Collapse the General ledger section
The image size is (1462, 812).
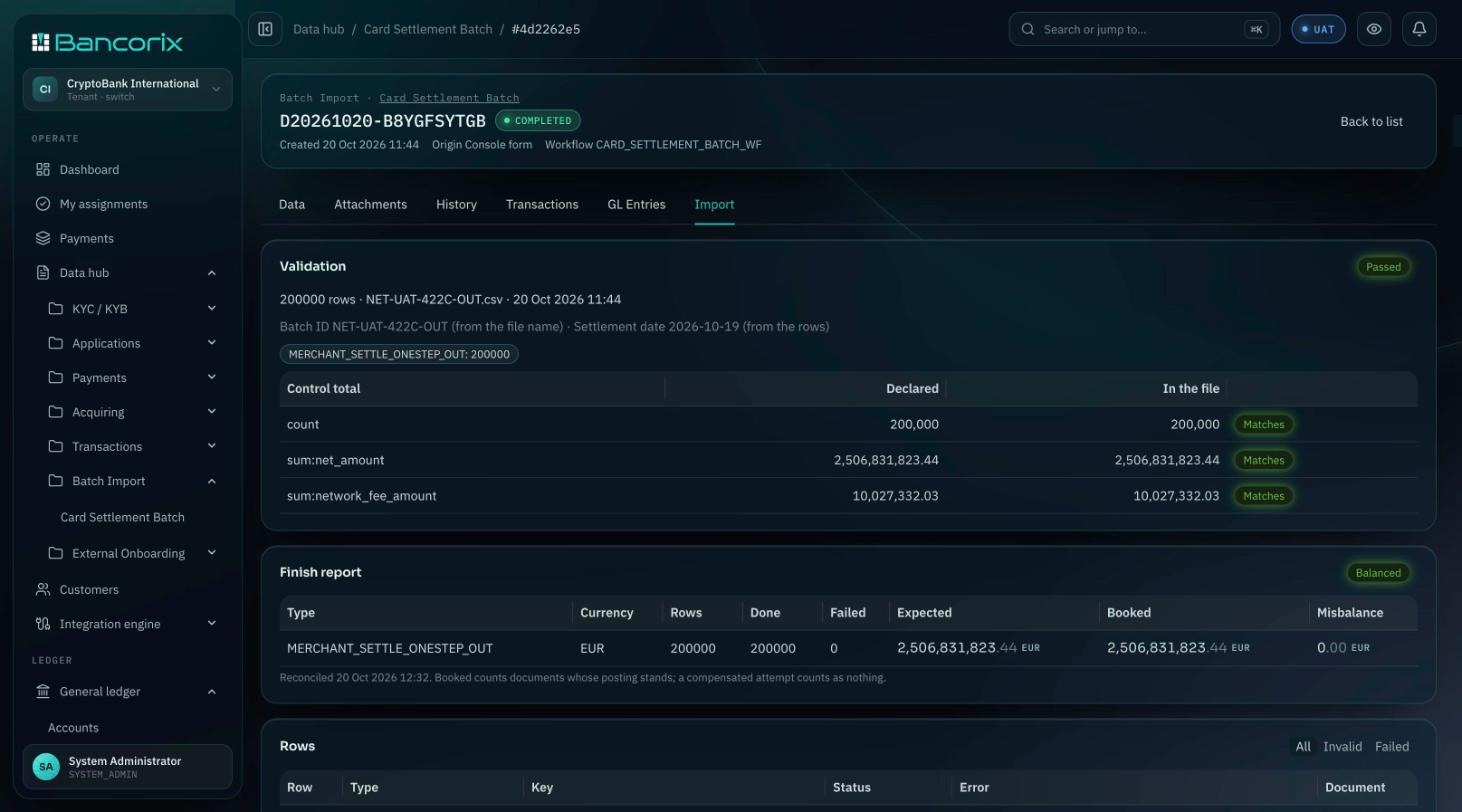[x=212, y=692]
